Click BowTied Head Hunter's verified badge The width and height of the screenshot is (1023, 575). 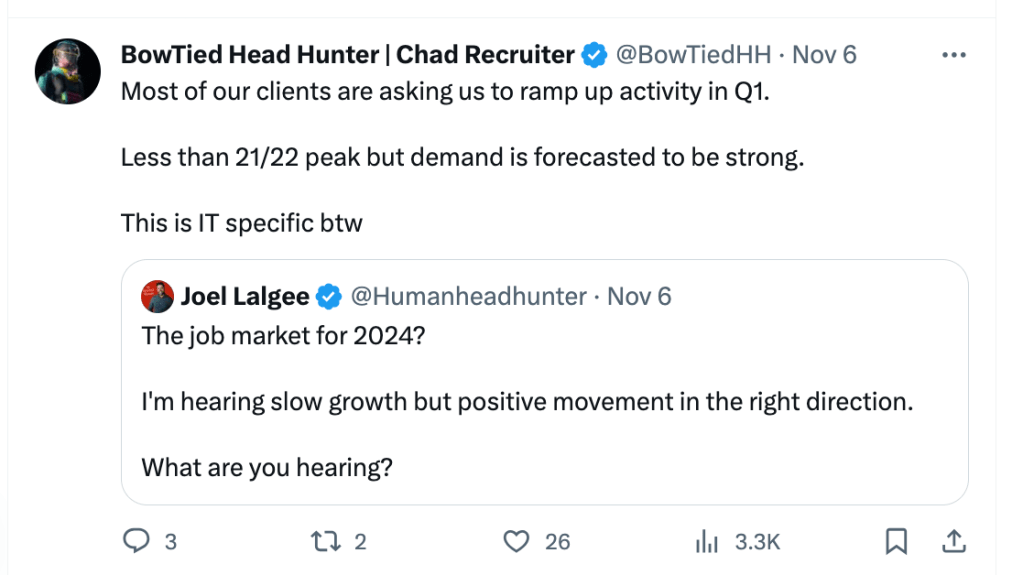click(594, 54)
